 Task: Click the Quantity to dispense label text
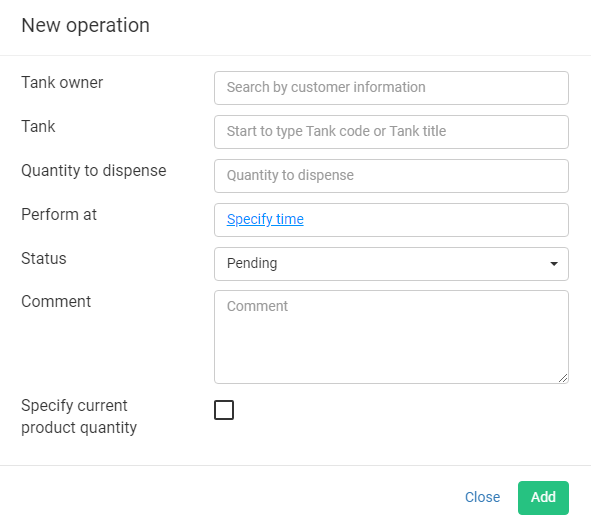coord(93,171)
